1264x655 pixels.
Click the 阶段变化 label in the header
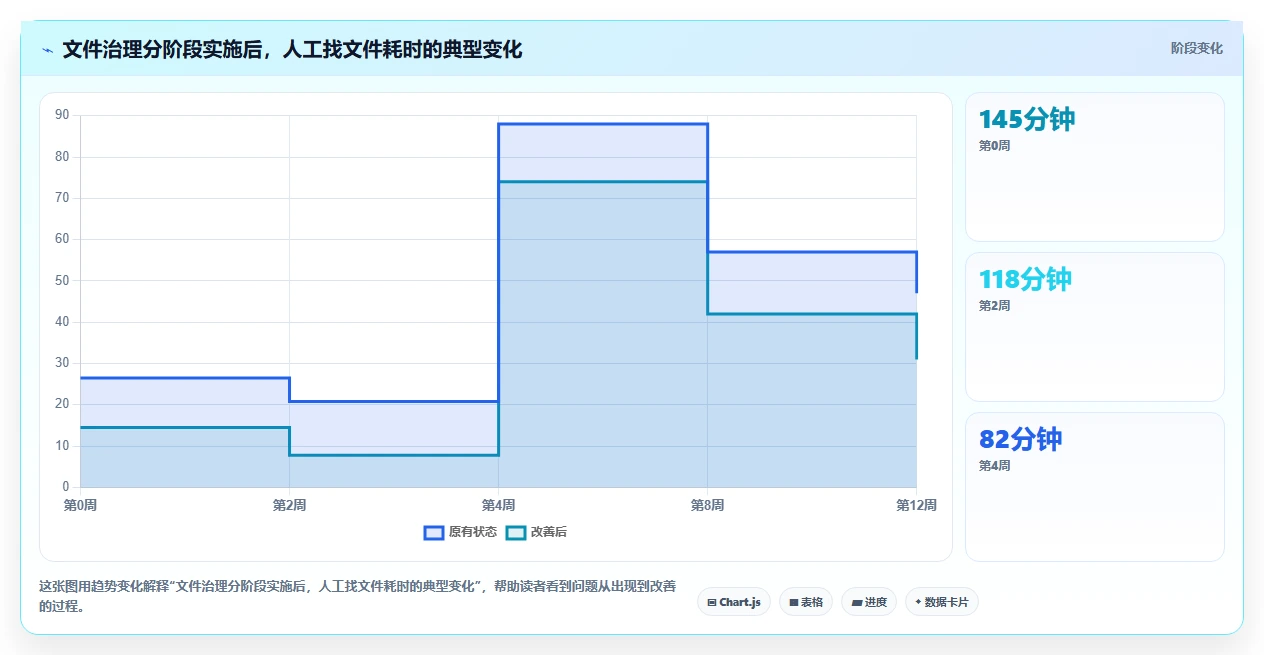(1196, 48)
